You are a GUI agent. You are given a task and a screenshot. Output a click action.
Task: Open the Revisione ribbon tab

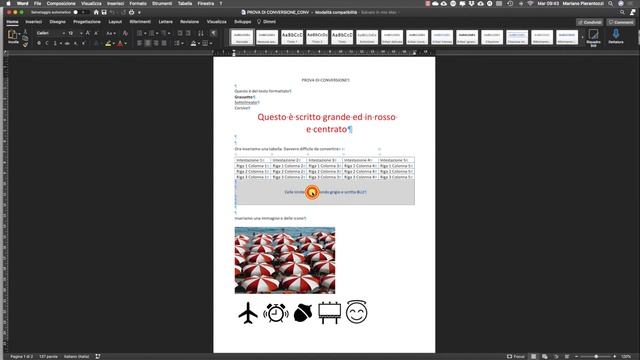pos(189,22)
